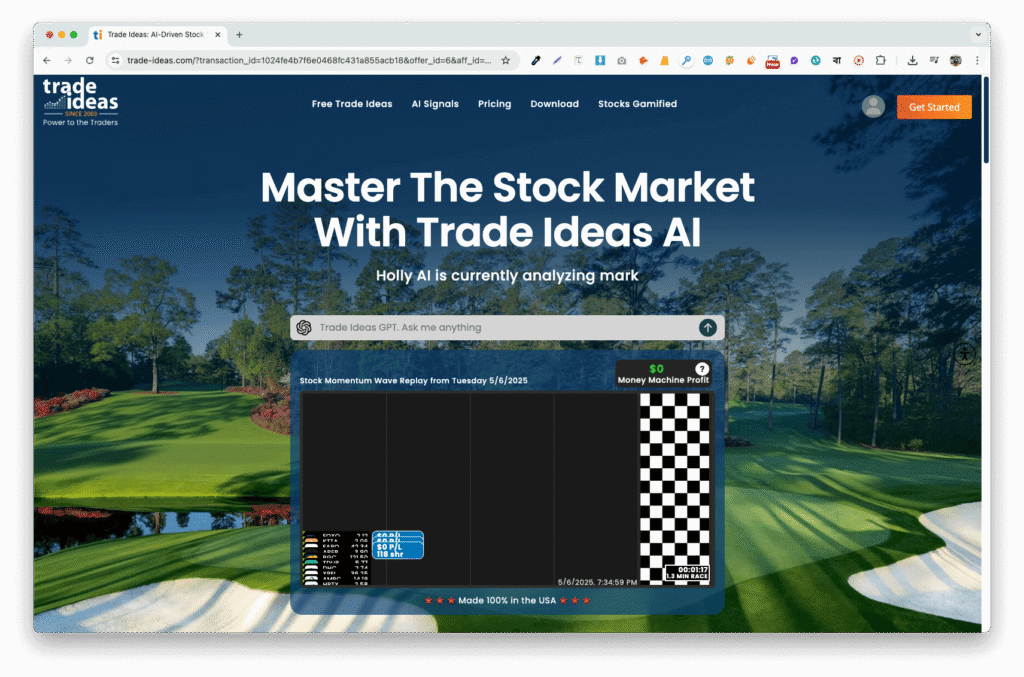Click the Trade Ideas logo
The width and height of the screenshot is (1024, 677).
click(80, 101)
